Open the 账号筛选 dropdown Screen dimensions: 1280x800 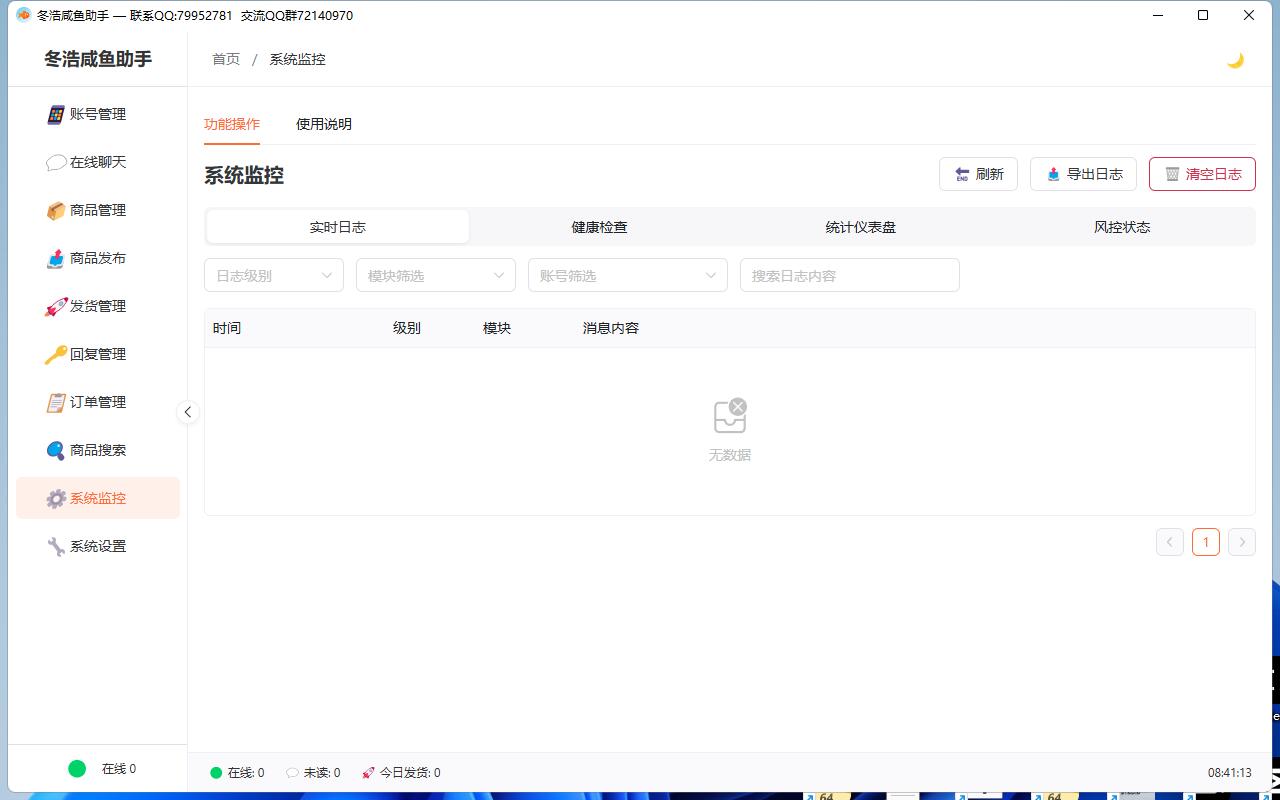[x=628, y=275]
